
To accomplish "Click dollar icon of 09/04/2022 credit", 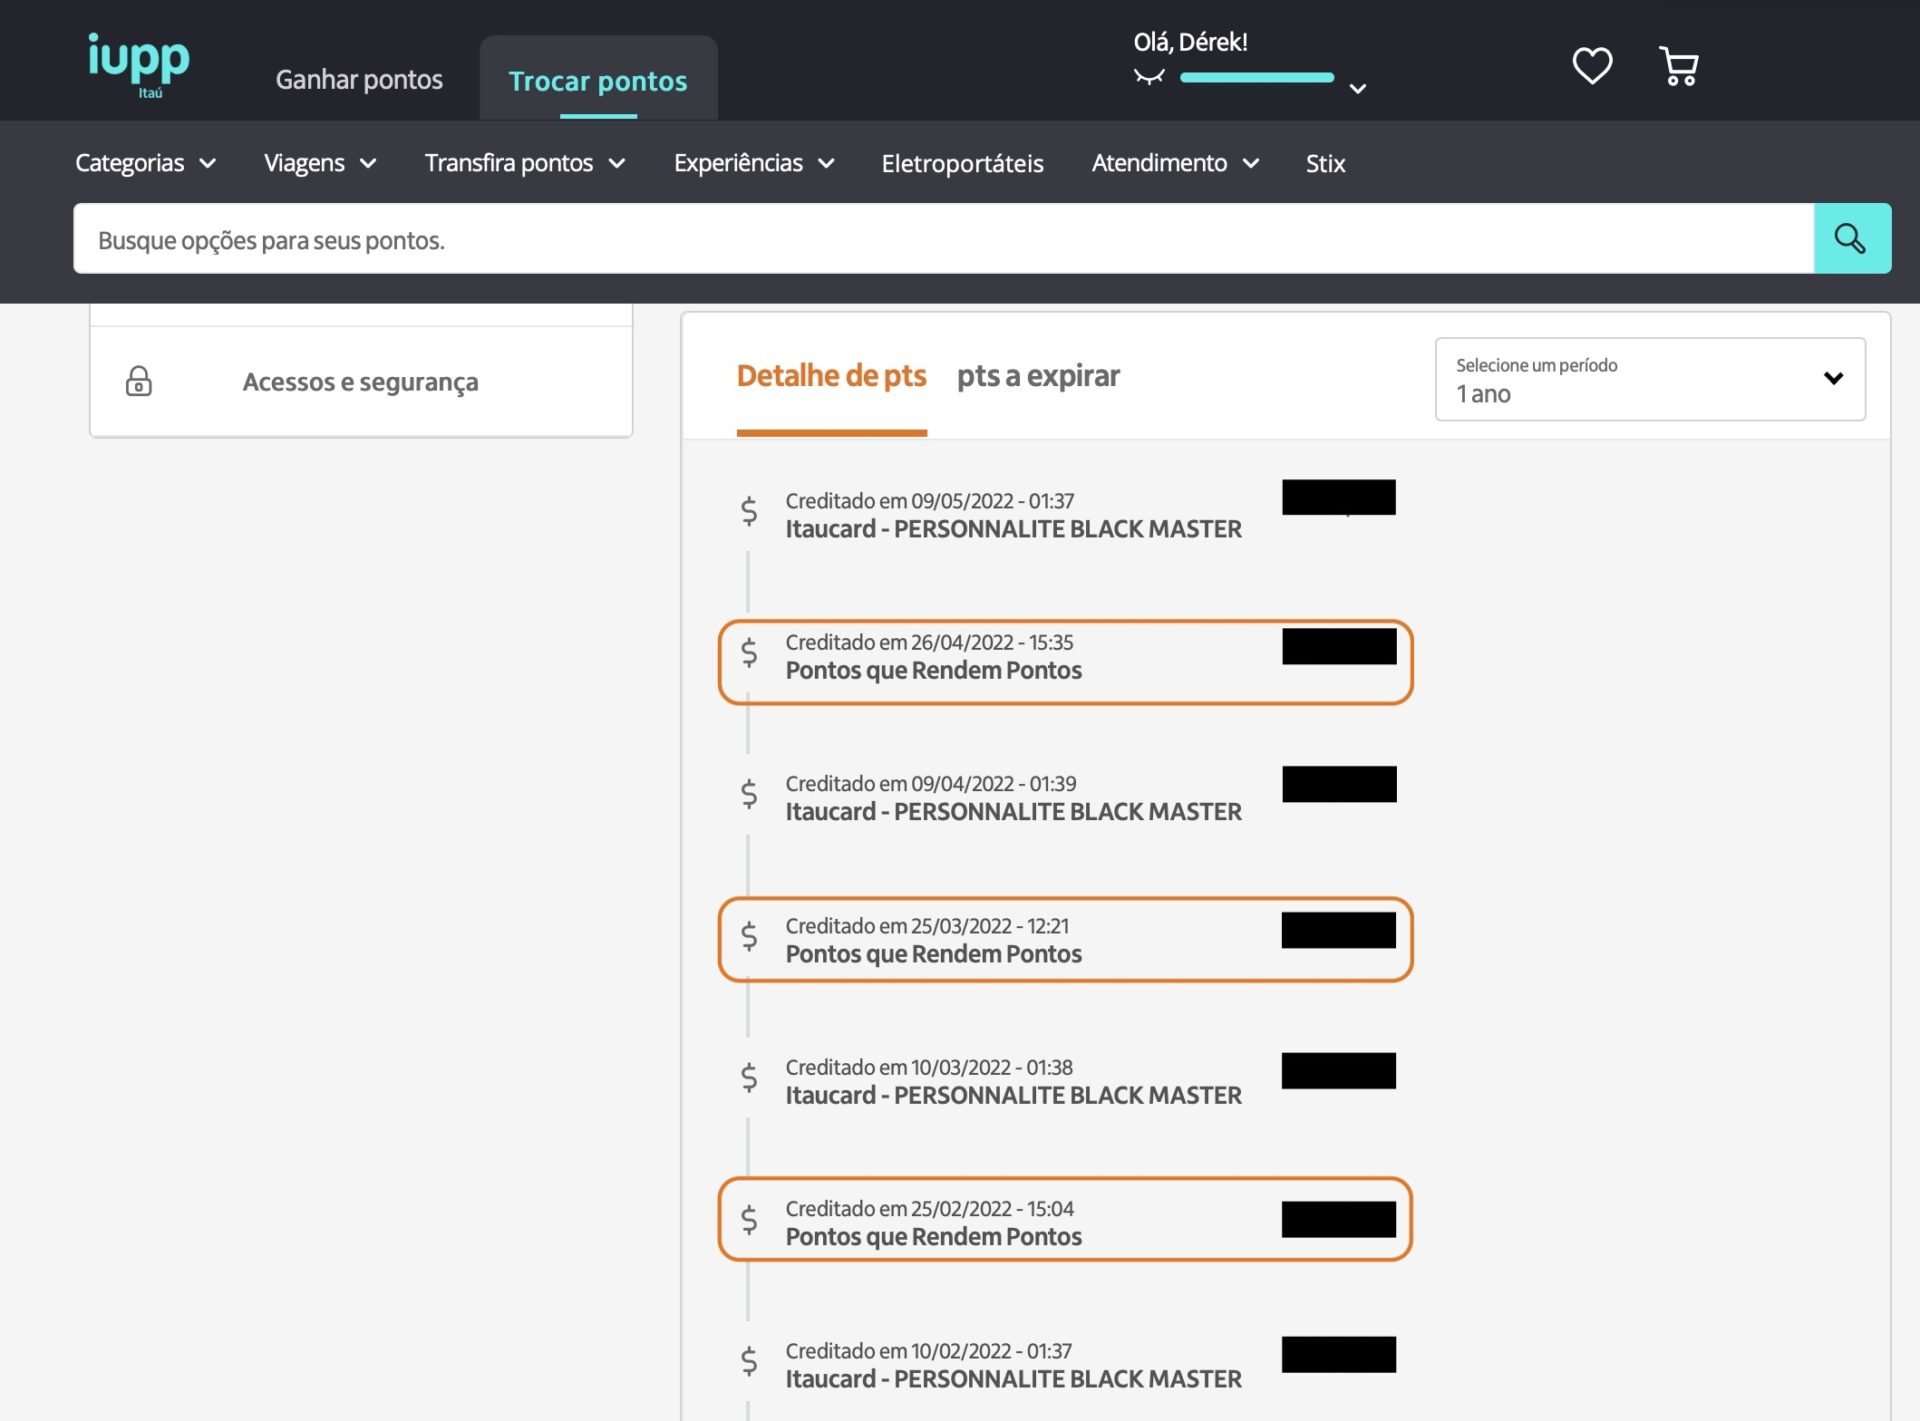I will point(749,794).
